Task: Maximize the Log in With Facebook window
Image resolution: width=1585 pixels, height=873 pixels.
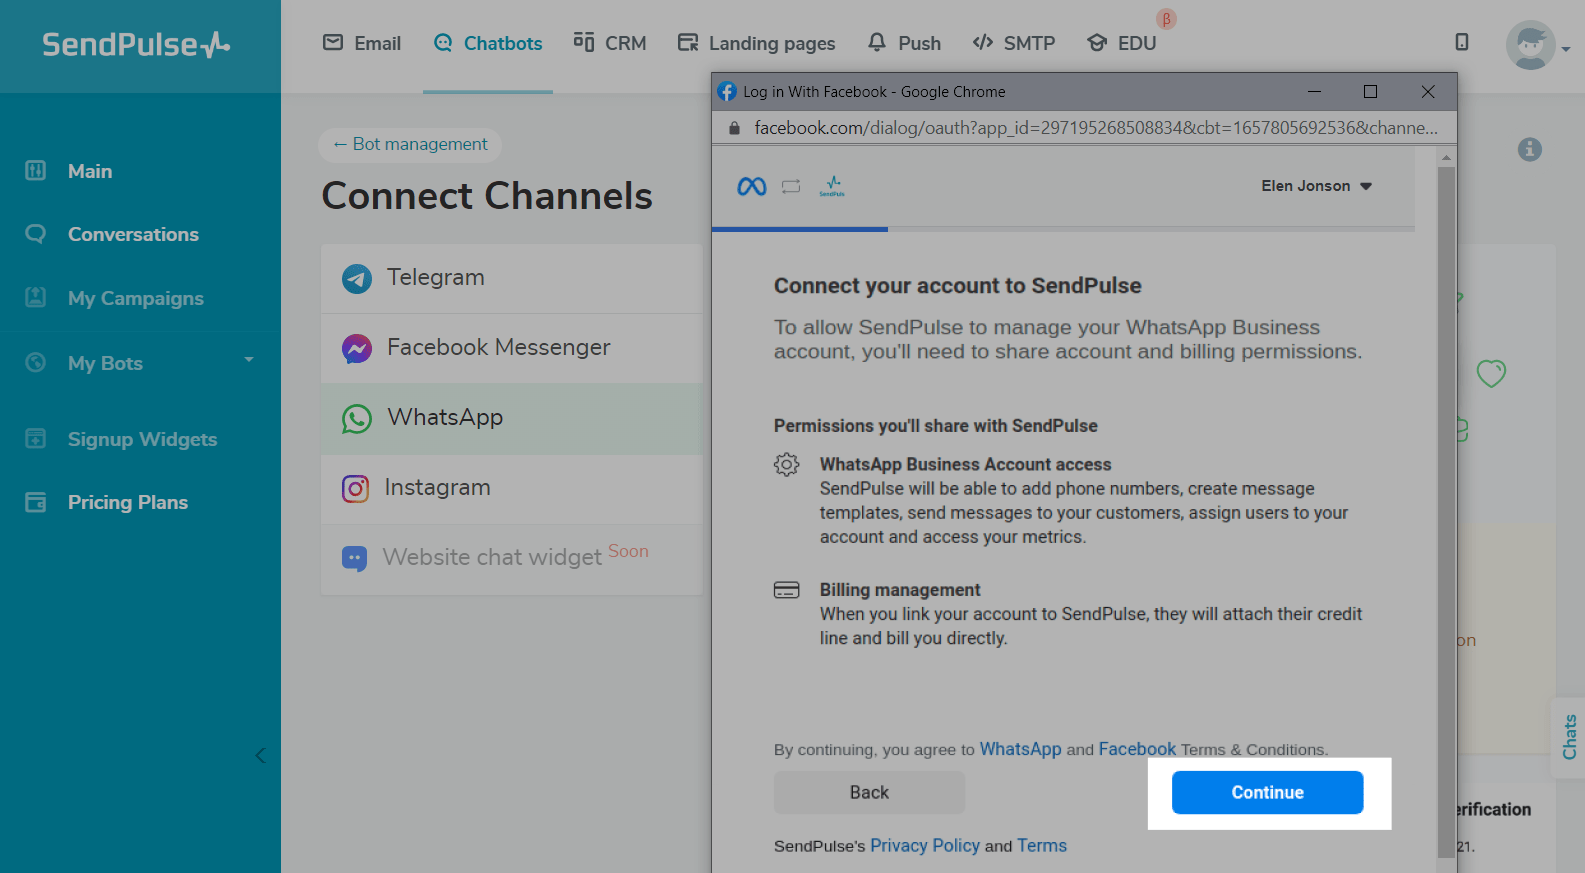Action: (x=1370, y=91)
